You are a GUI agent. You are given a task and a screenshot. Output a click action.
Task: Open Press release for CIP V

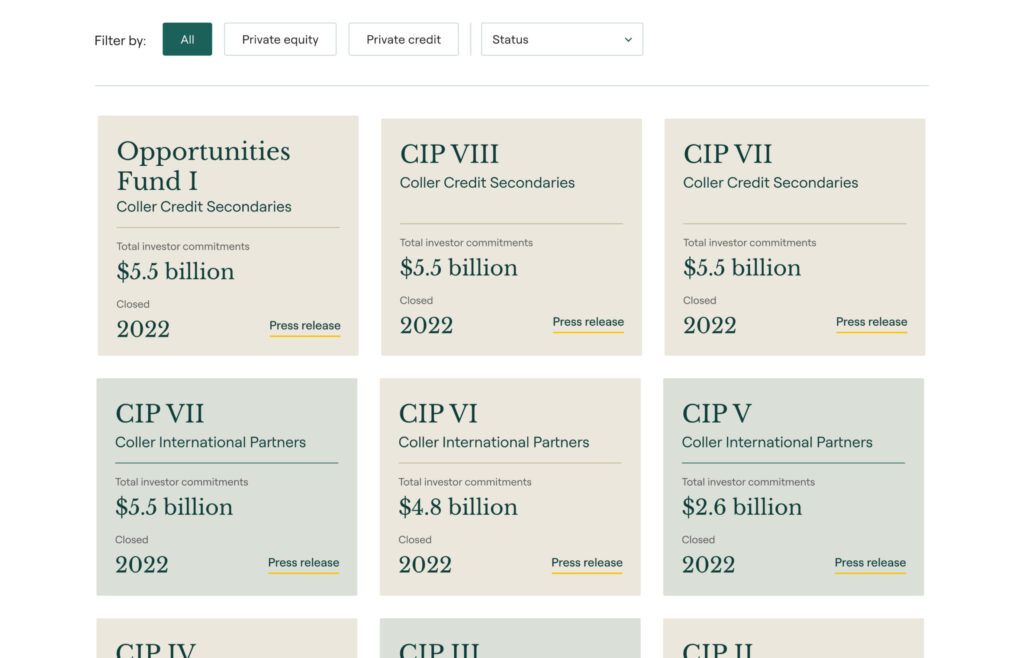click(x=871, y=563)
